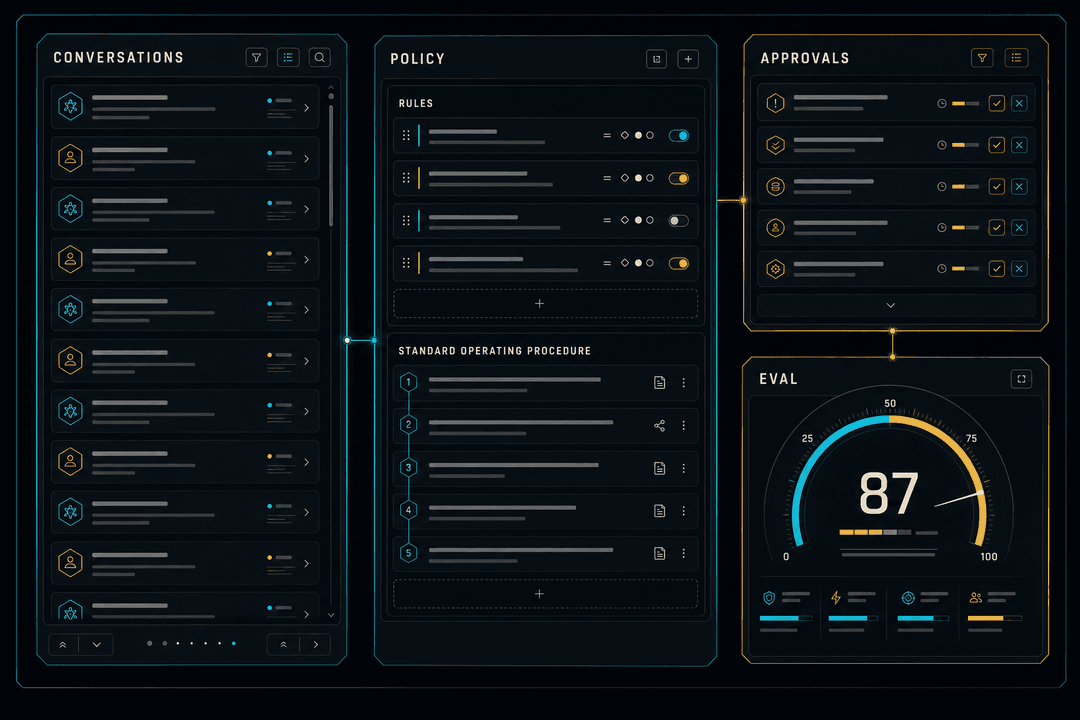This screenshot has height=720, width=1080.
Task: Click the plus icon in Policy header
Action: point(688,59)
